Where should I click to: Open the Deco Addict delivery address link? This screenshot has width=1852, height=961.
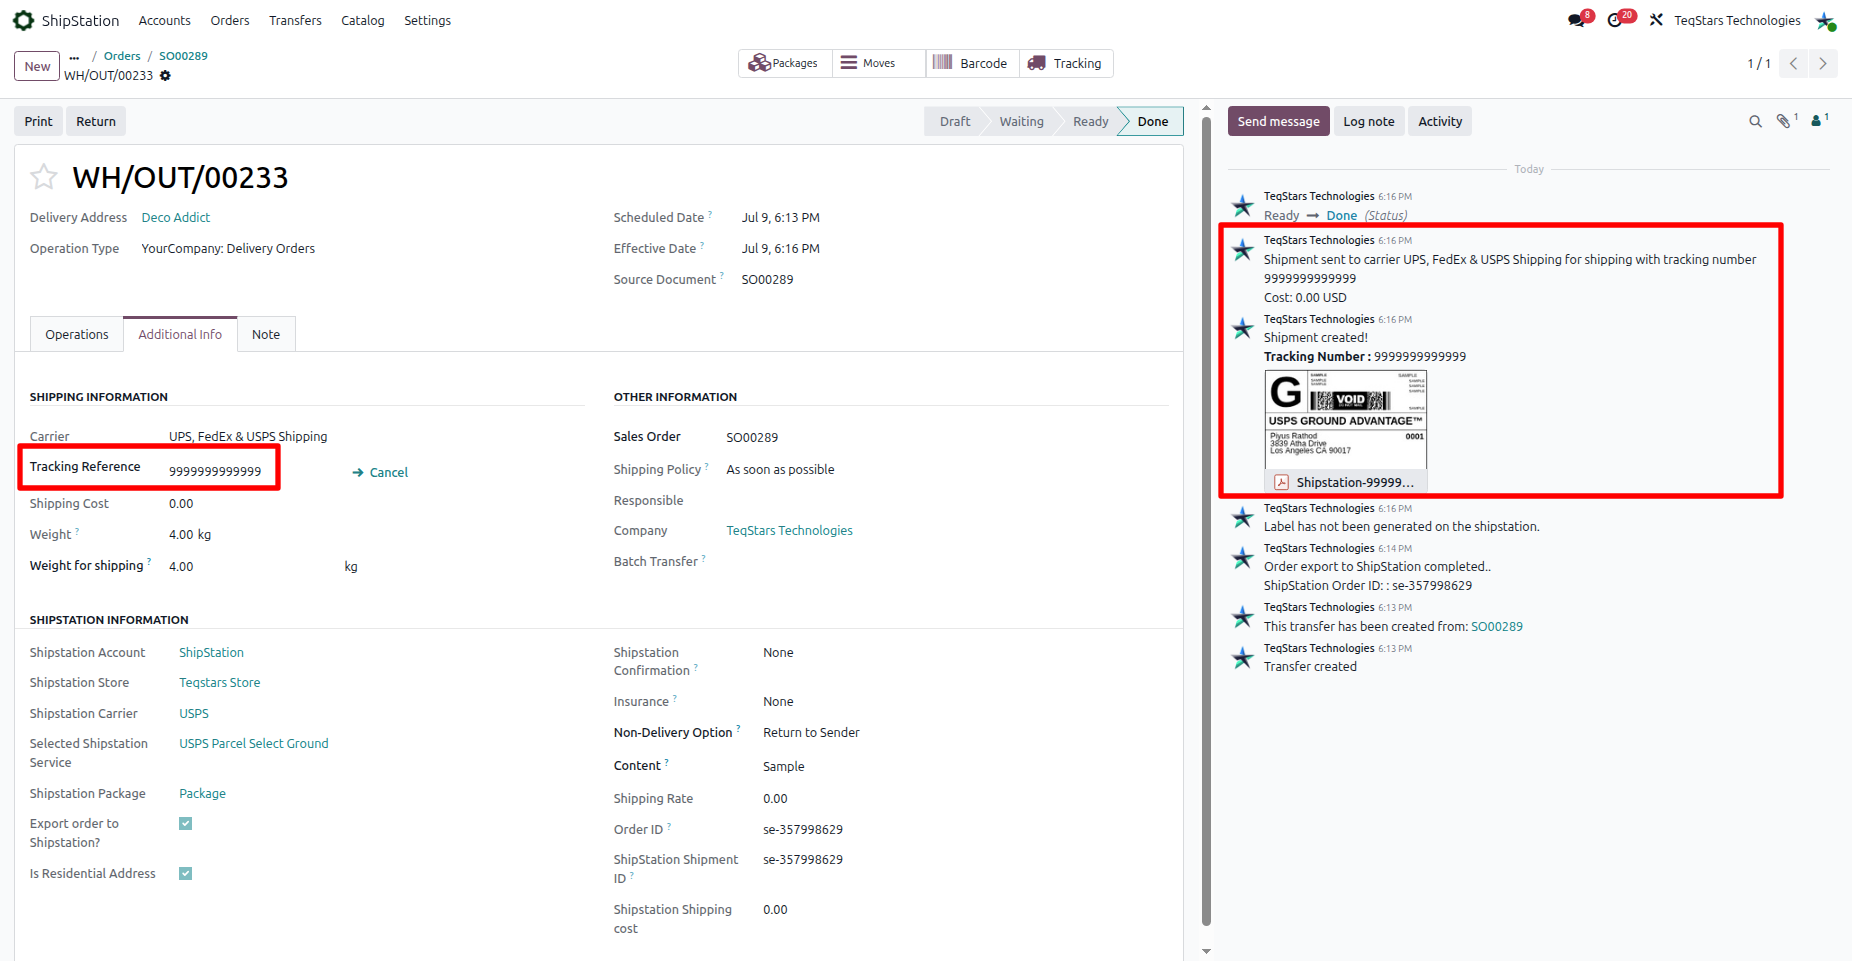[x=176, y=217]
